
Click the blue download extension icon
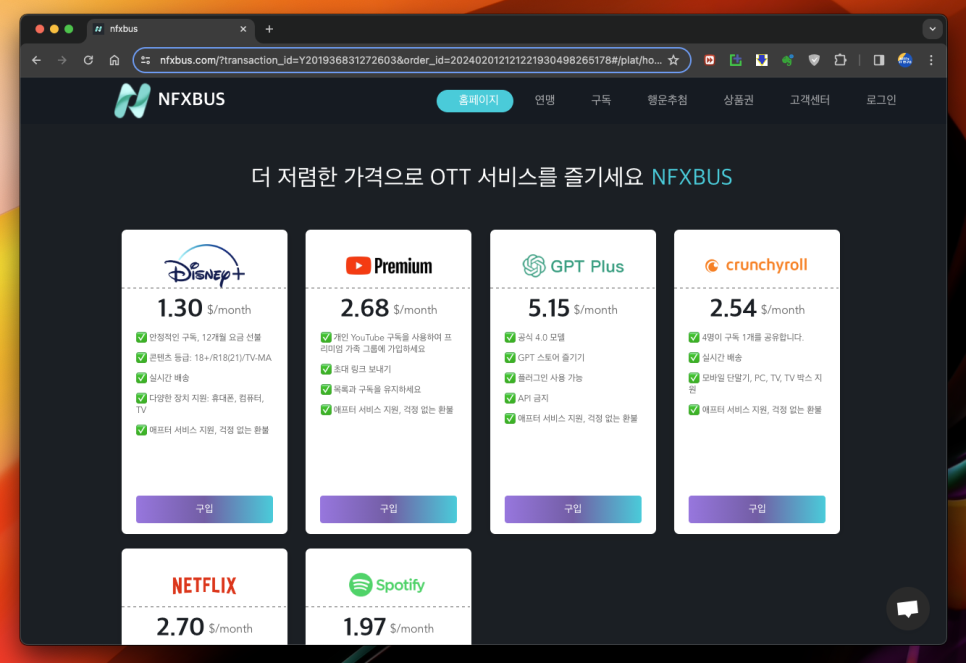(x=762, y=60)
